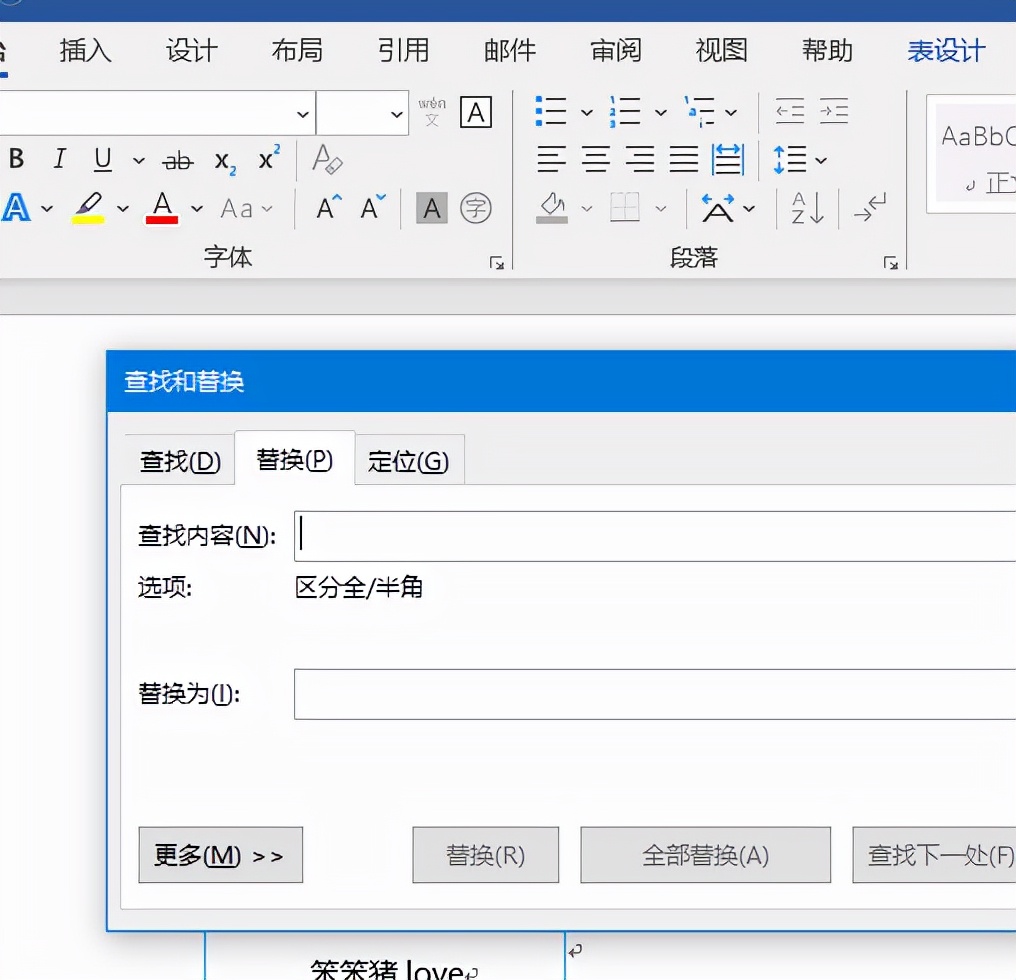The height and width of the screenshot is (980, 1016).
Task: Decrease paragraph indent
Action: tap(790, 111)
